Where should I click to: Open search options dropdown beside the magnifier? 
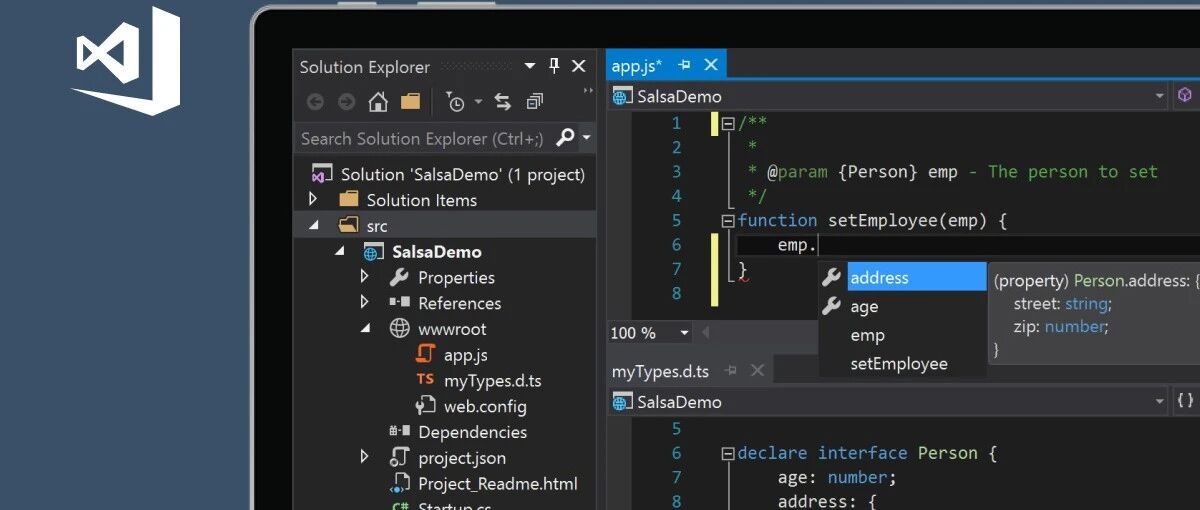586,138
